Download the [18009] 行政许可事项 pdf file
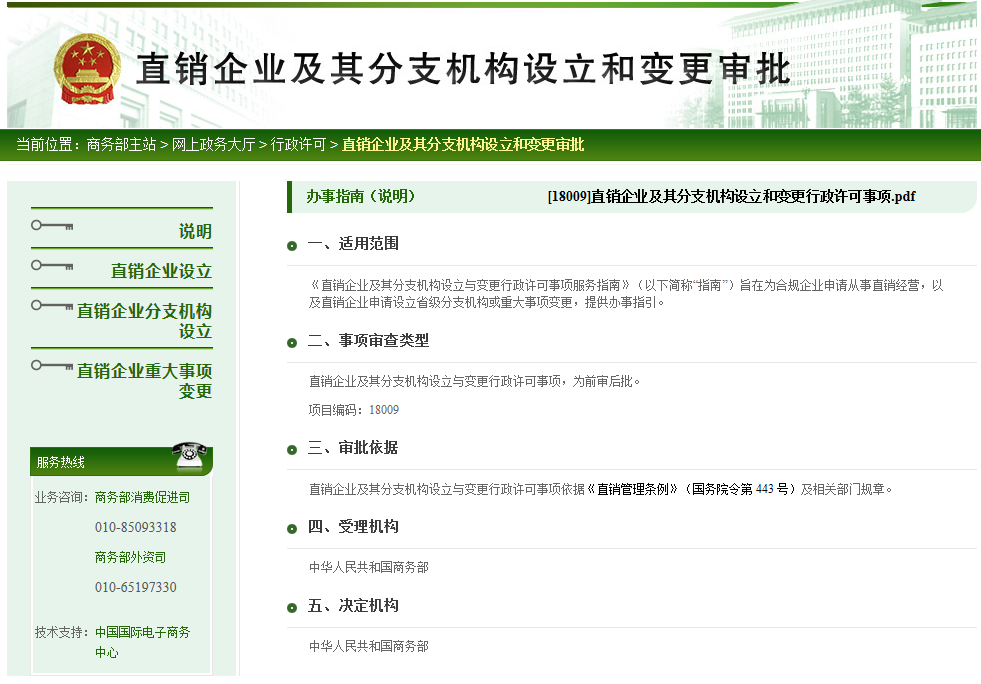This screenshot has height=684, width=981. click(731, 197)
